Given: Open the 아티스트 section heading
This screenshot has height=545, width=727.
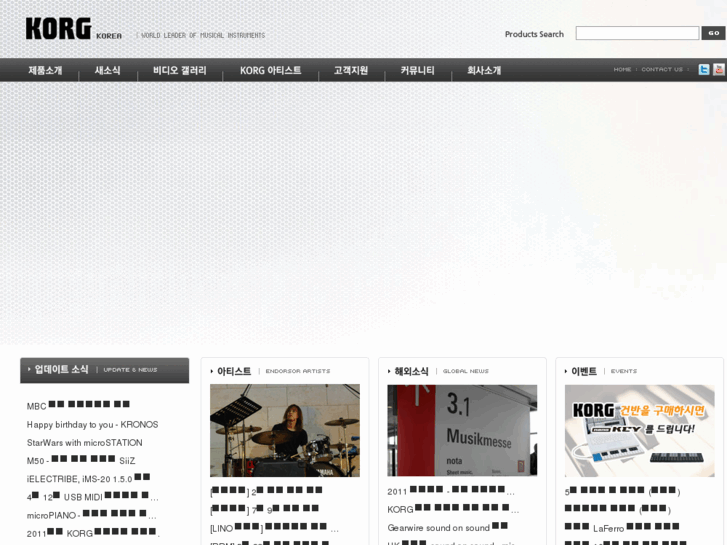Looking at the screenshot, I should 234,371.
